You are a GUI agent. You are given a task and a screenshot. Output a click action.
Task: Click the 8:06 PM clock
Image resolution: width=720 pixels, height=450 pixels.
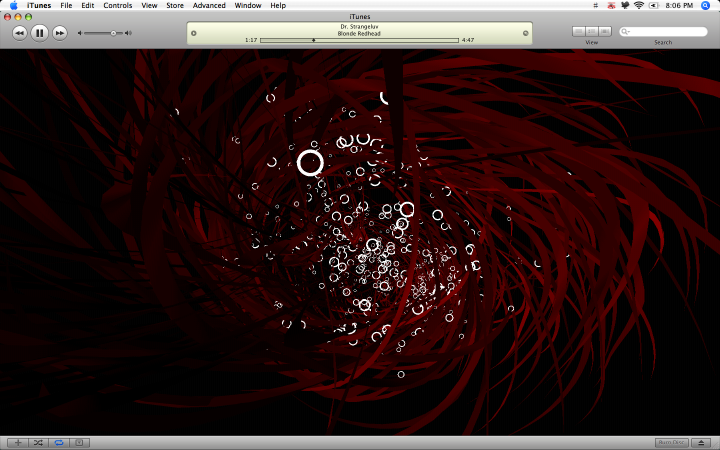(x=679, y=6)
